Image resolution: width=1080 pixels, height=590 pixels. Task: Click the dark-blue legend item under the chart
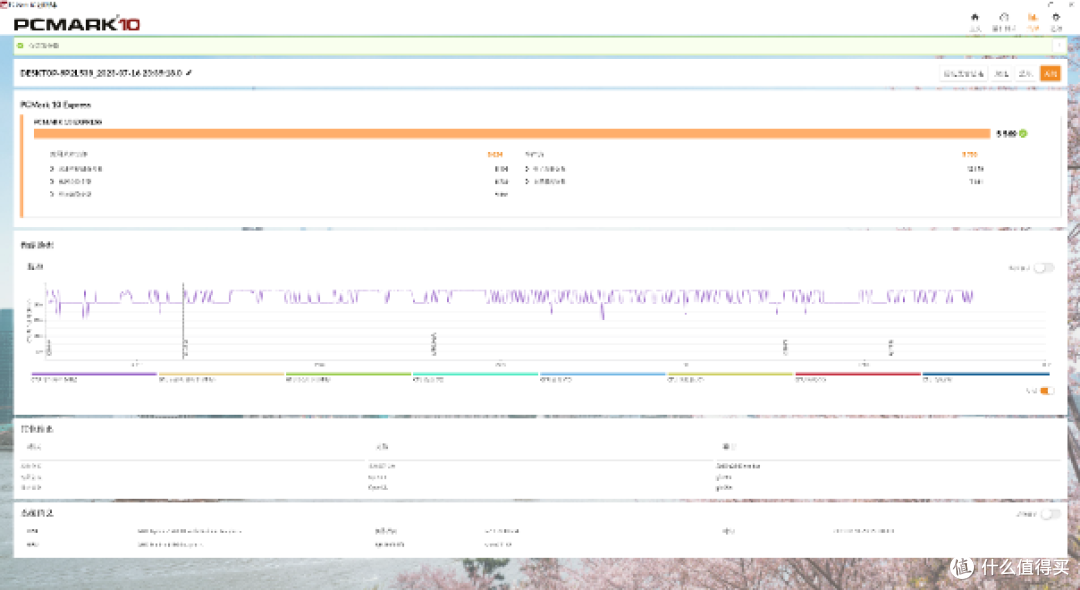click(986, 377)
